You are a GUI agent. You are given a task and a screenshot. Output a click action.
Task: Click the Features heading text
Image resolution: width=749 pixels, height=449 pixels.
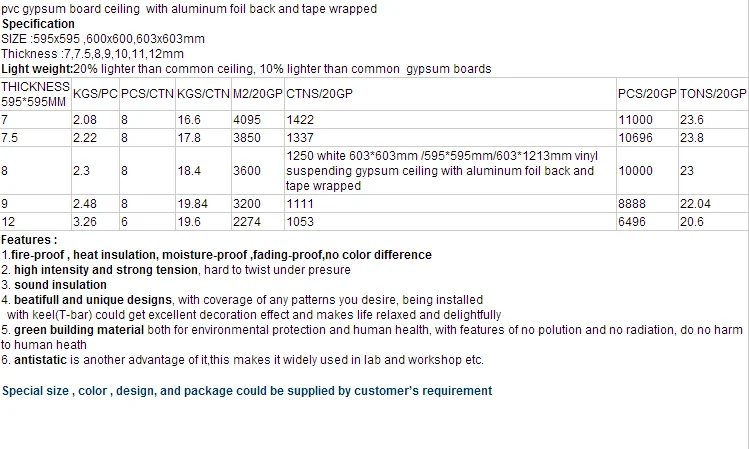[29, 240]
